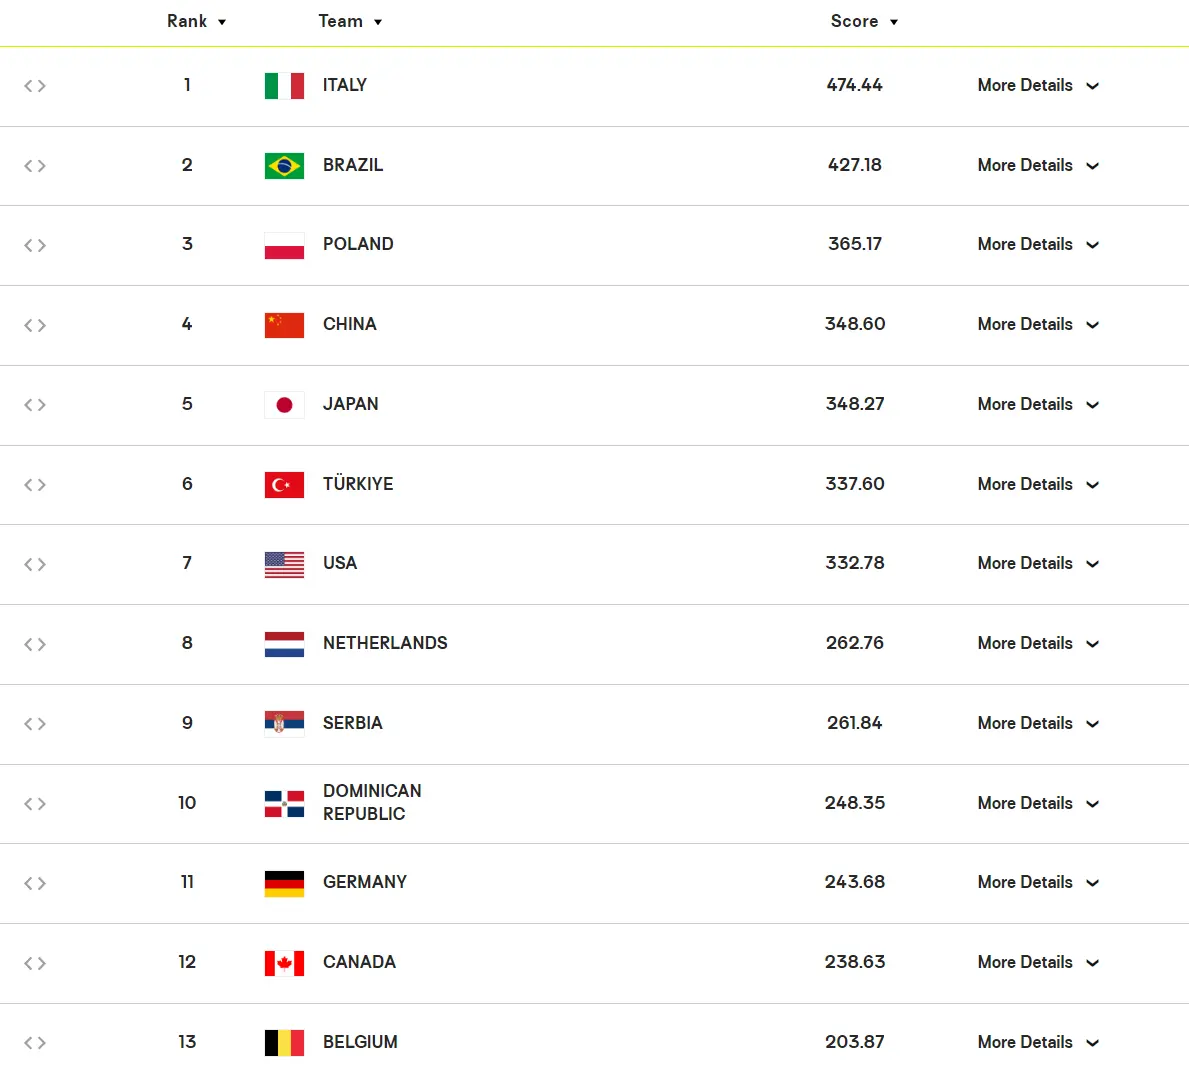This screenshot has height=1078, width=1189.
Task: Click the Serbia flag icon
Action: click(x=284, y=723)
